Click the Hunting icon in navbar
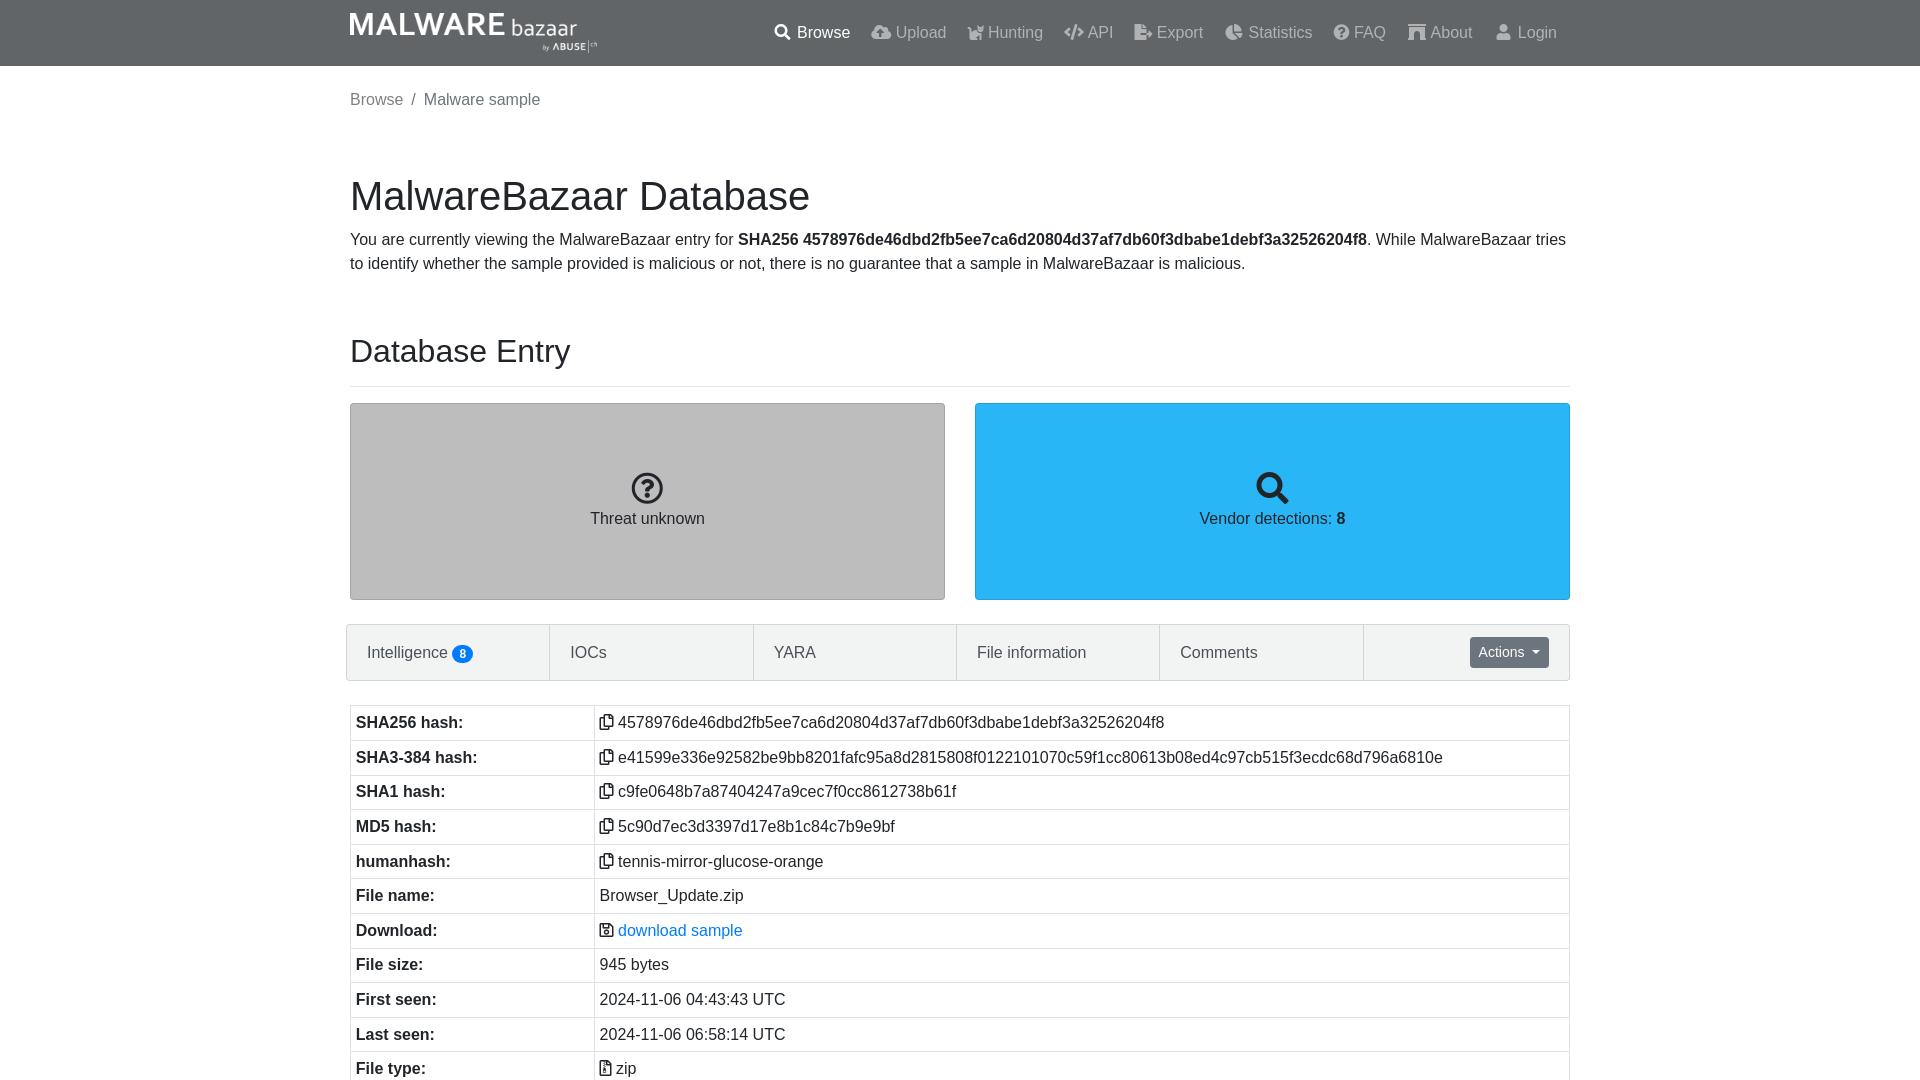This screenshot has height=1080, width=1920. pos(973,32)
